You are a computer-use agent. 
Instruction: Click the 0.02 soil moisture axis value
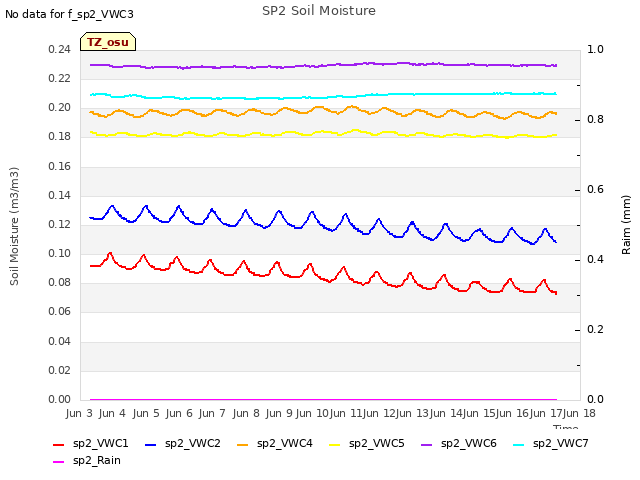(60, 371)
